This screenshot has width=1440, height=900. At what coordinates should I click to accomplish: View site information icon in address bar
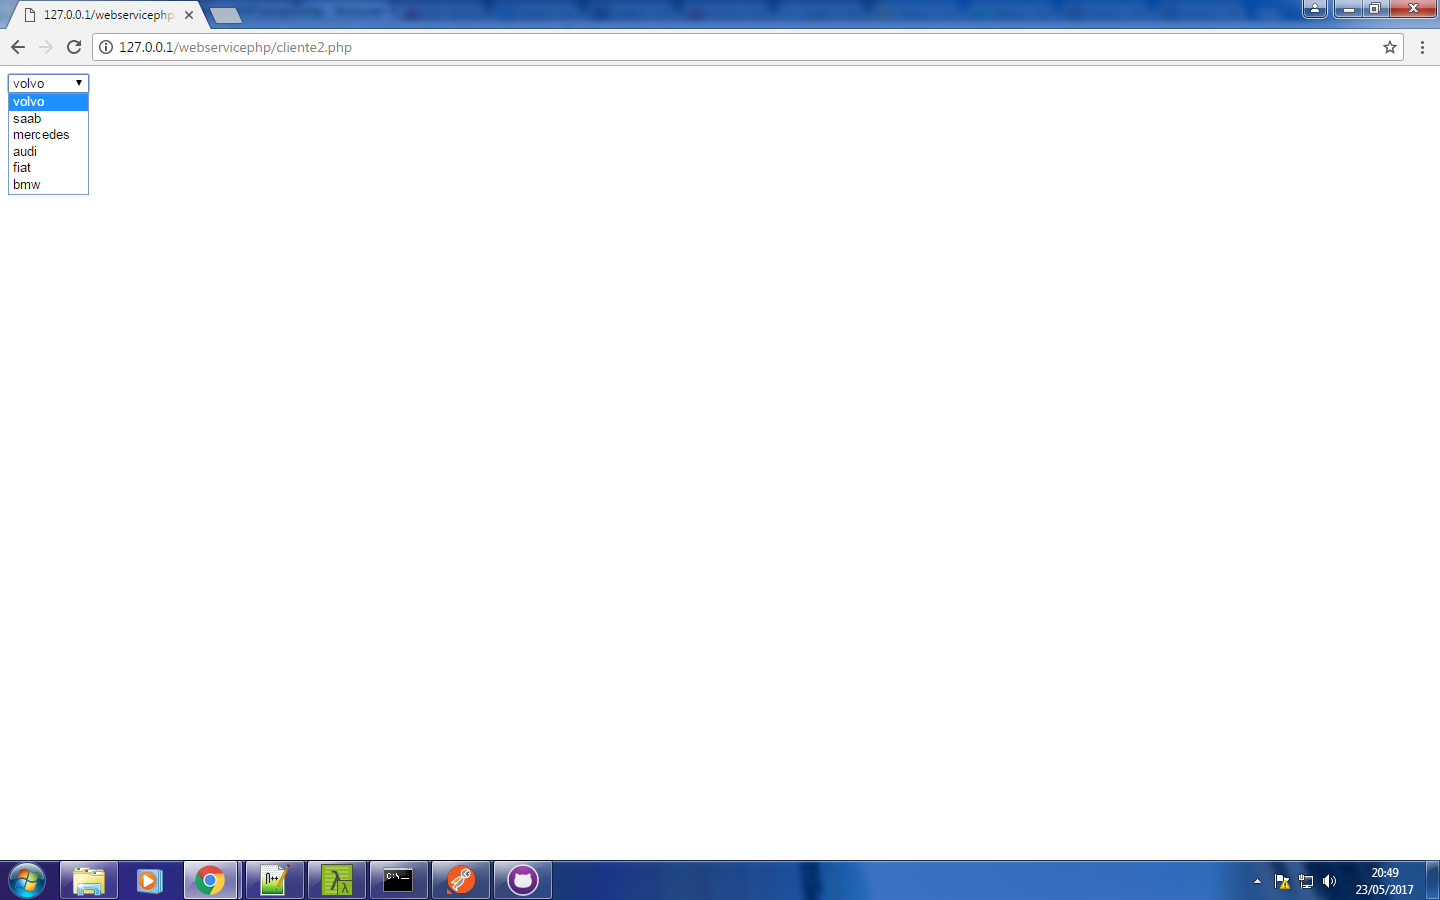[x=106, y=47]
